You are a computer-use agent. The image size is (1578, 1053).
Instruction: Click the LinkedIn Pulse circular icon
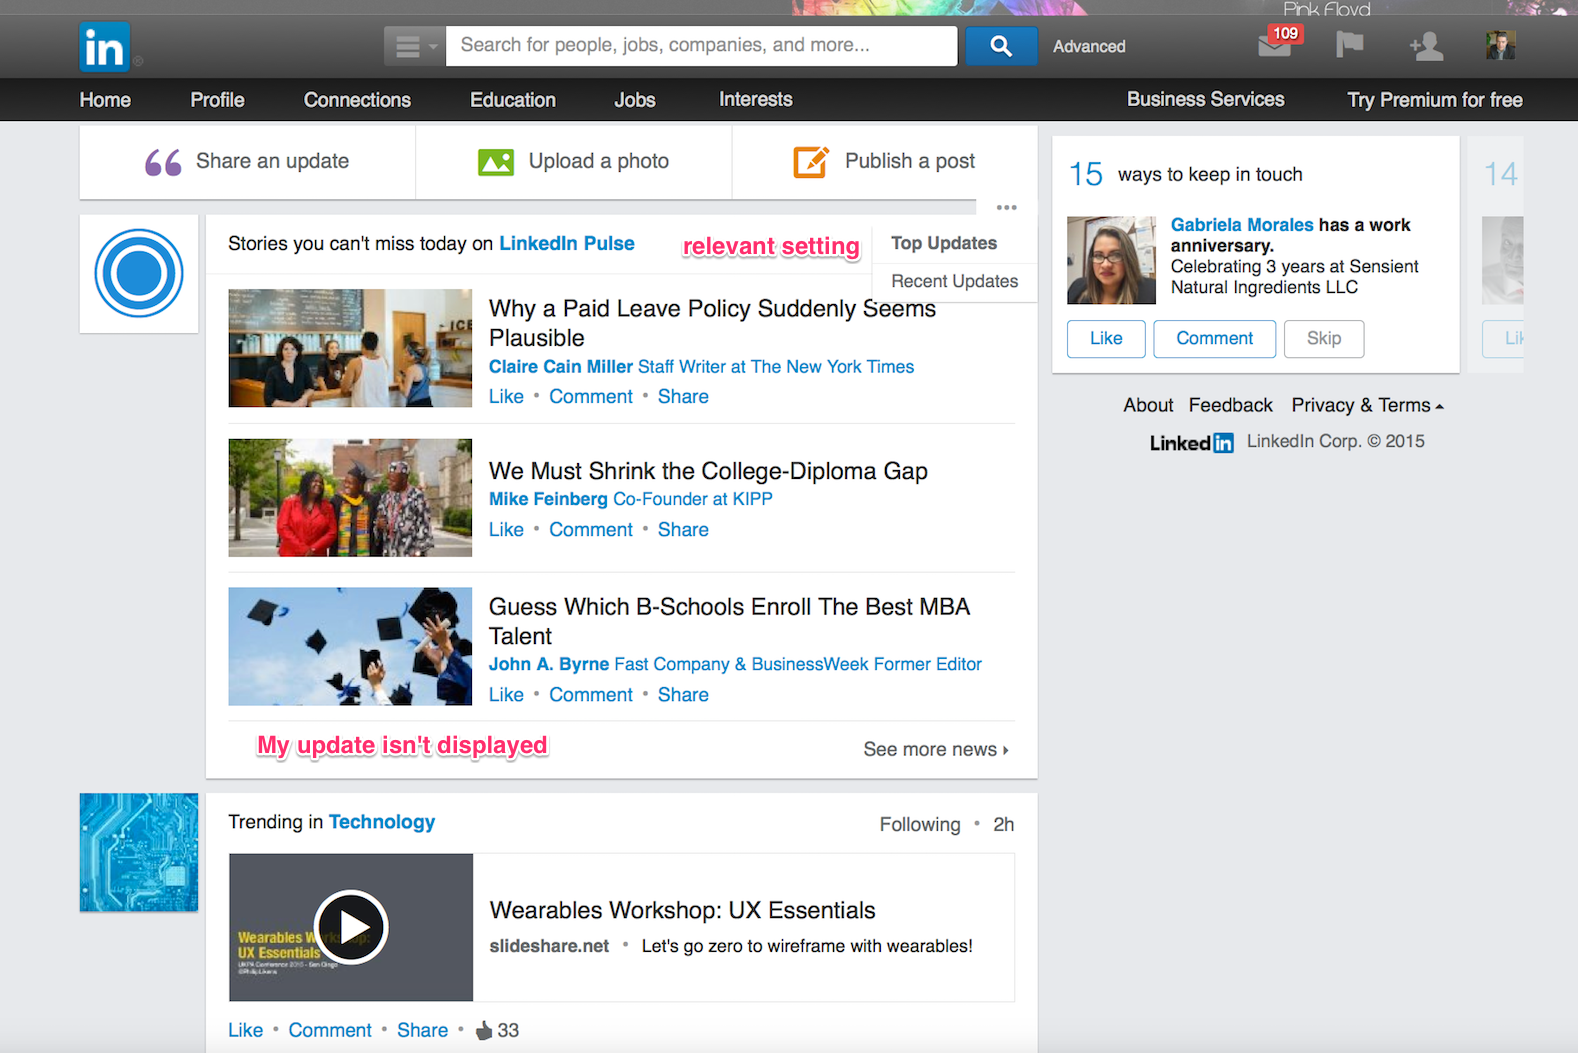[139, 273]
